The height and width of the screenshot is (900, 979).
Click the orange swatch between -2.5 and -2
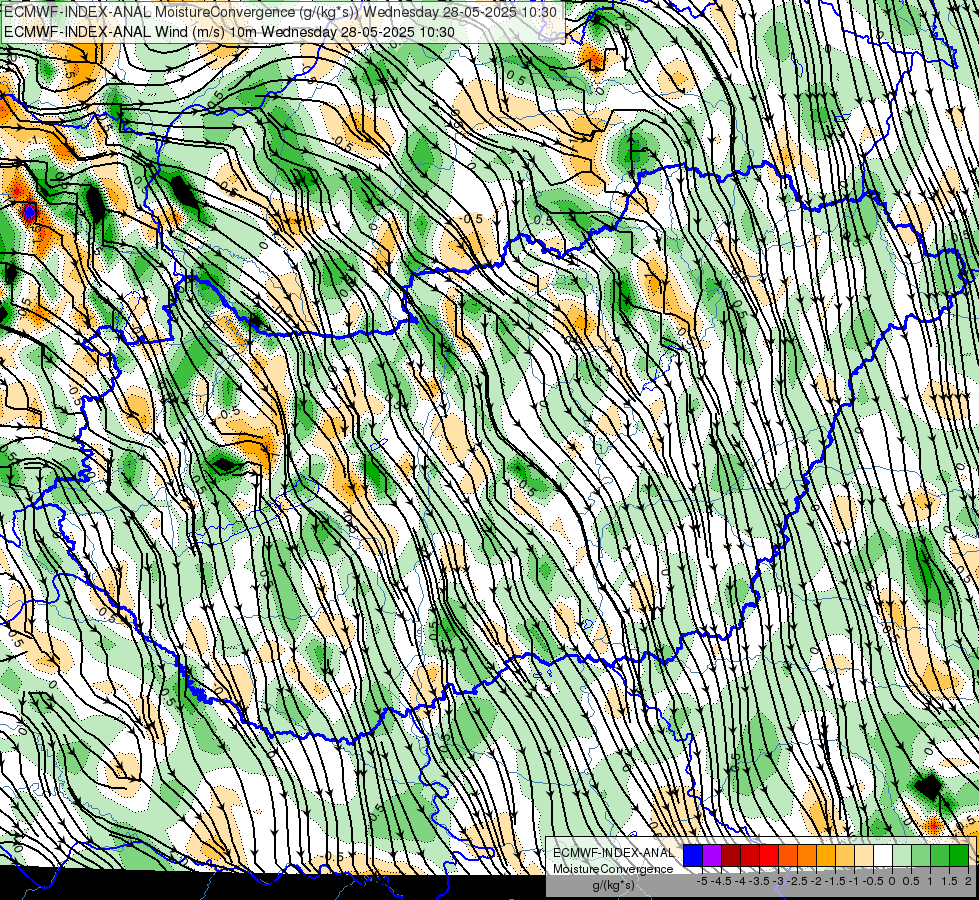pos(807,855)
